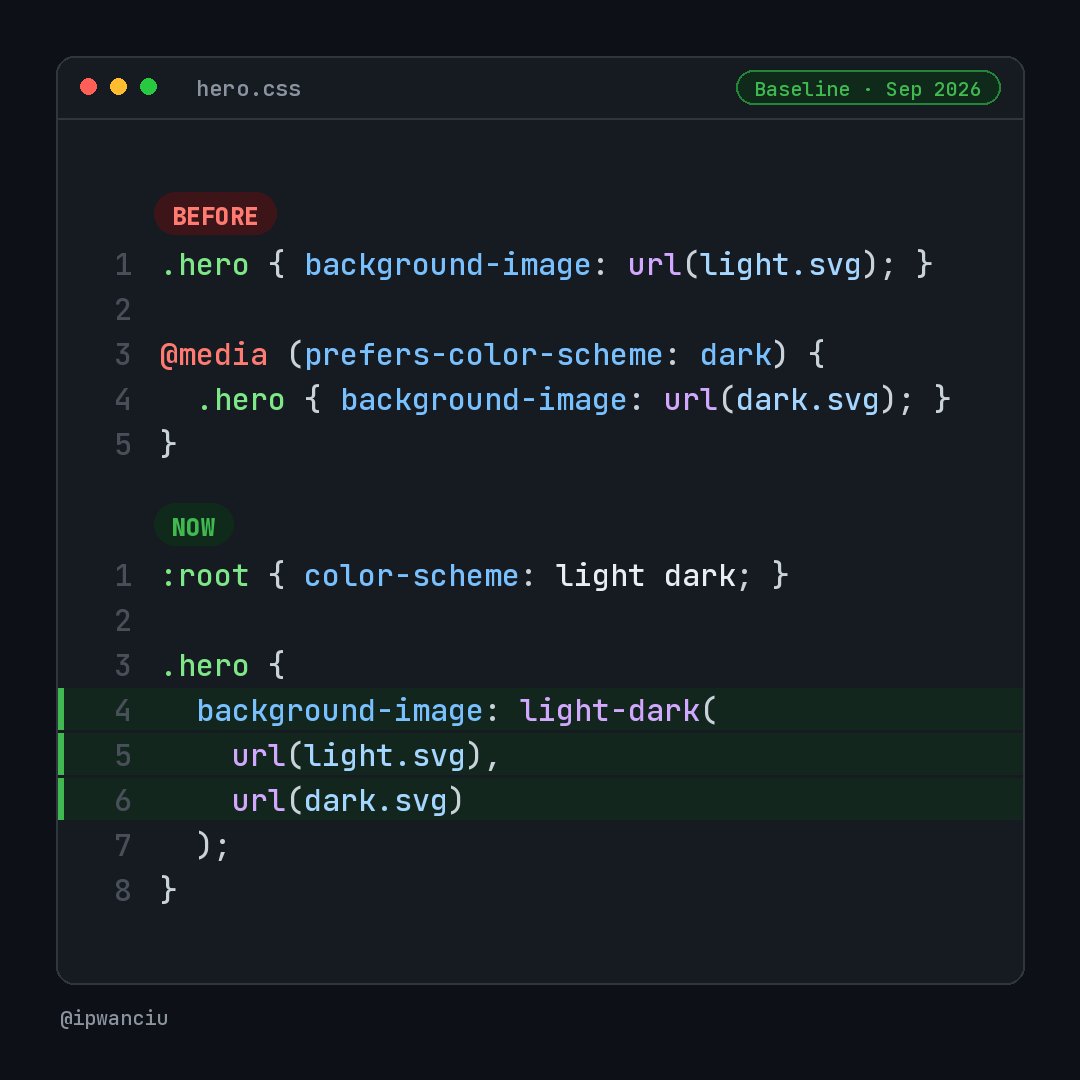Click the red BEFORE label
This screenshot has height=1080, width=1080.
pyautogui.click(x=216, y=214)
